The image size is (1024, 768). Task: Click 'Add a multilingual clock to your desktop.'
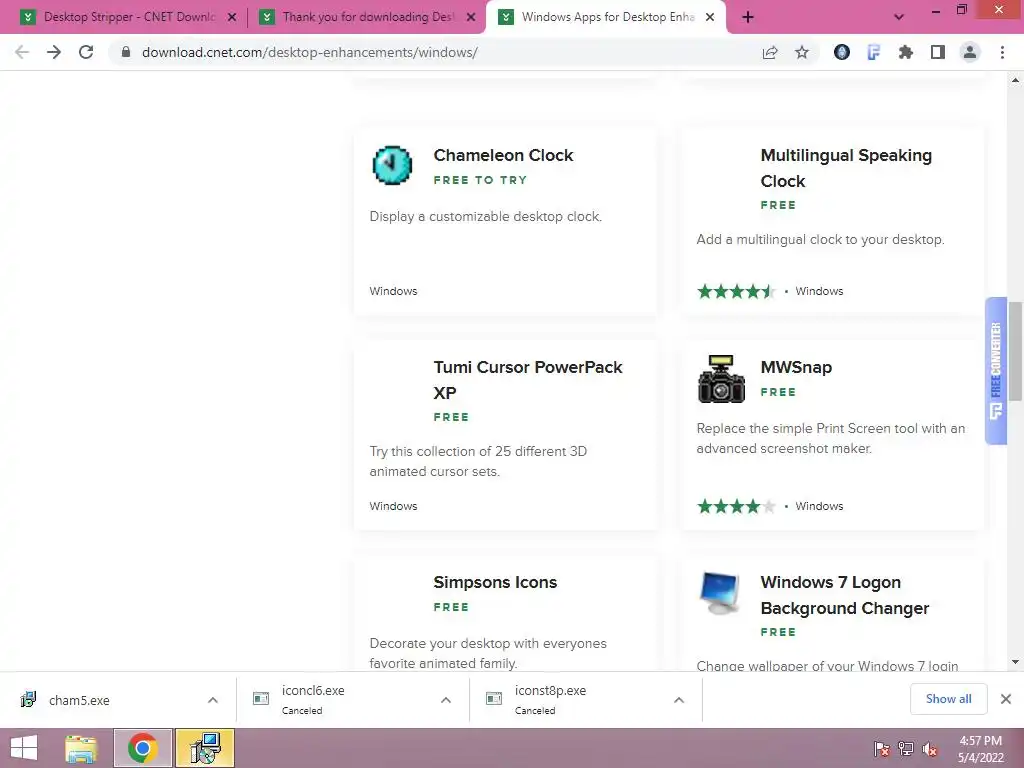click(x=820, y=240)
